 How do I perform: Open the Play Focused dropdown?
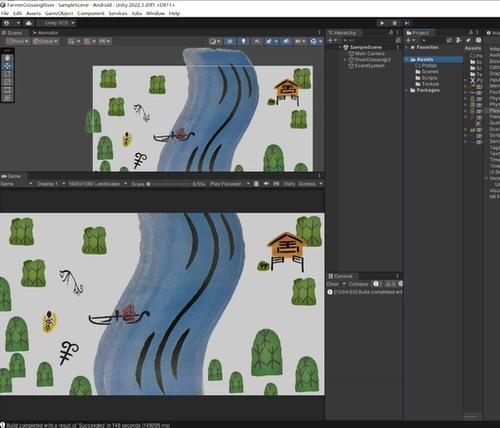click(x=230, y=184)
